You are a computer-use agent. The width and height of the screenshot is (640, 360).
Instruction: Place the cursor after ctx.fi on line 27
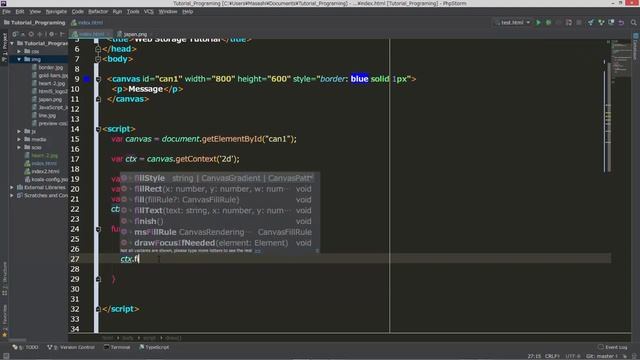140,259
